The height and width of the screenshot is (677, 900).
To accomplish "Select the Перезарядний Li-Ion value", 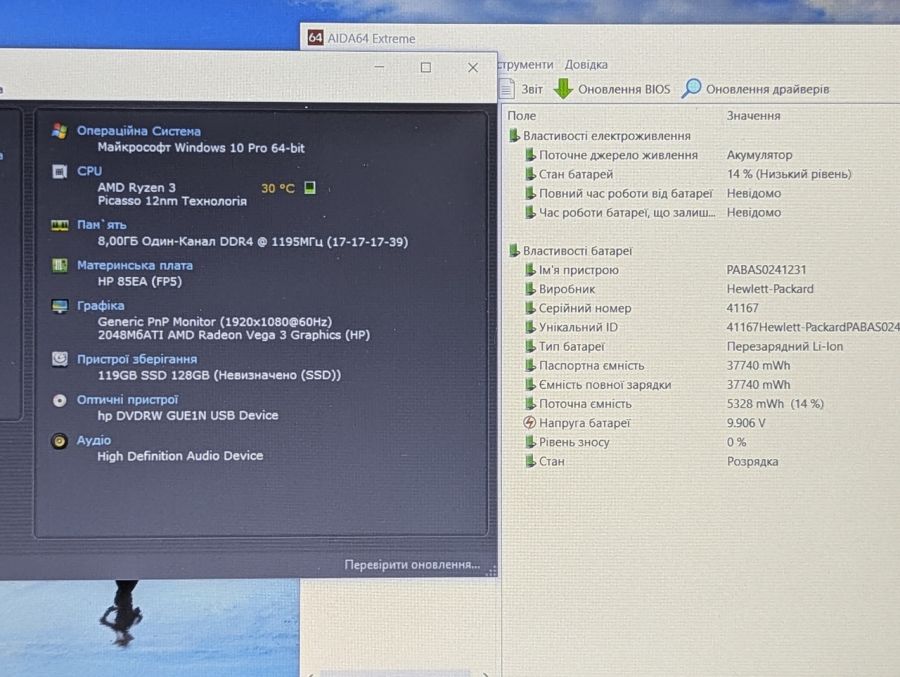I will point(785,346).
